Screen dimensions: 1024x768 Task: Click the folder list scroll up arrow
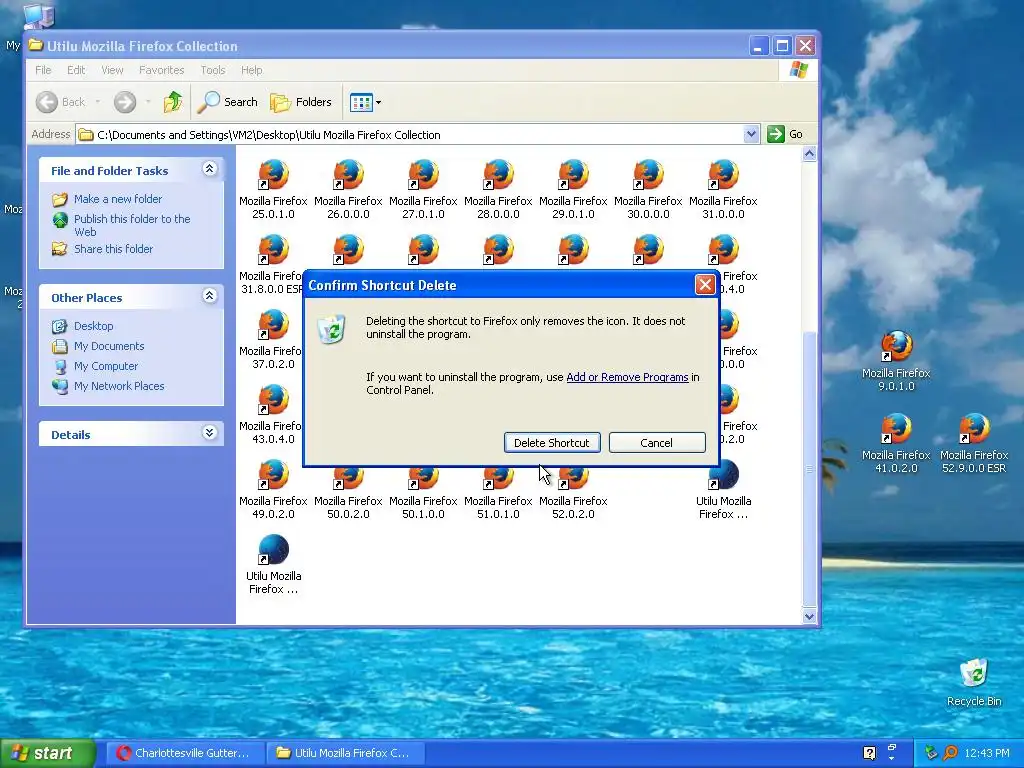tap(810, 154)
